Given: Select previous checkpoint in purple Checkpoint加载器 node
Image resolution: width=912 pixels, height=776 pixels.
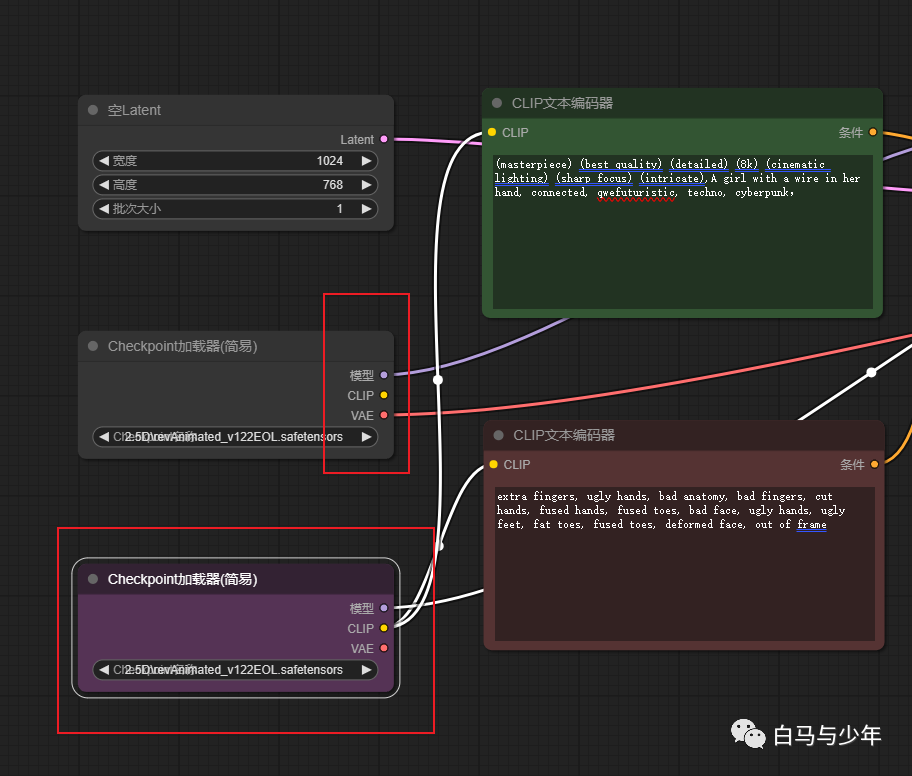Looking at the screenshot, I should click(x=105, y=670).
